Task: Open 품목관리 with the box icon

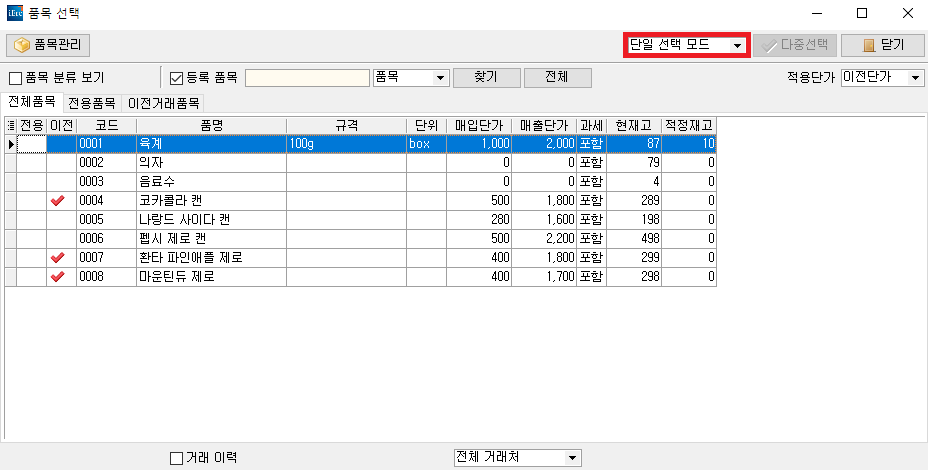Action: (x=49, y=45)
